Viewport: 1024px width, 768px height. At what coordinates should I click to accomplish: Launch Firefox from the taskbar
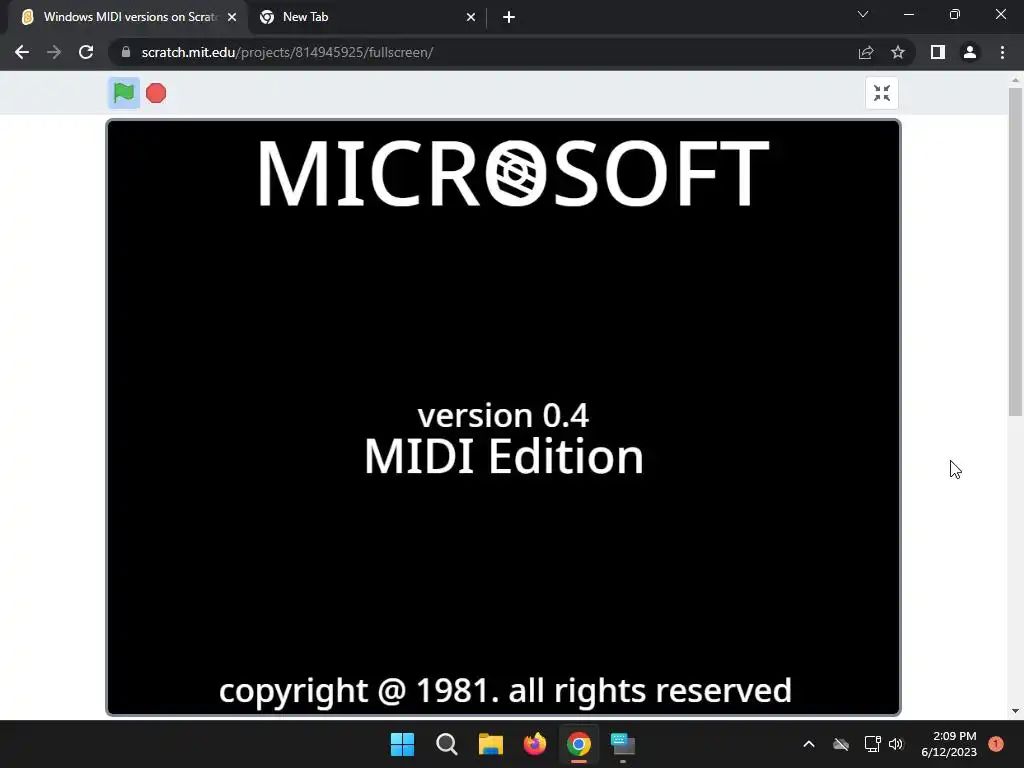(x=535, y=744)
